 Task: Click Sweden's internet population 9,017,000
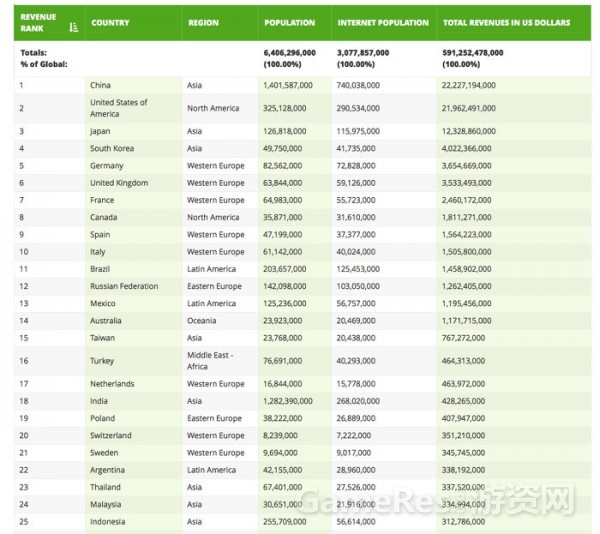pos(354,453)
